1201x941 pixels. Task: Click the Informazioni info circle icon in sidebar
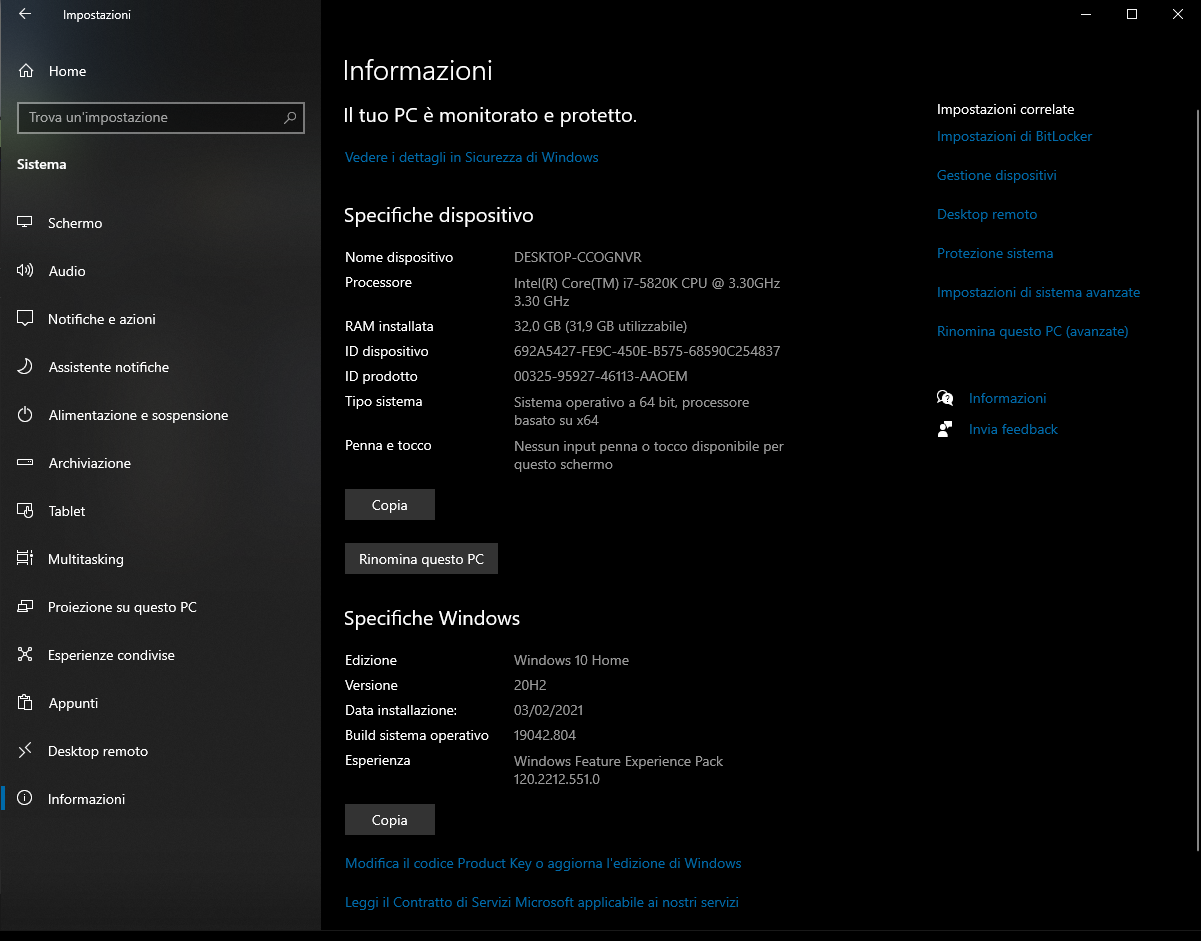point(26,799)
